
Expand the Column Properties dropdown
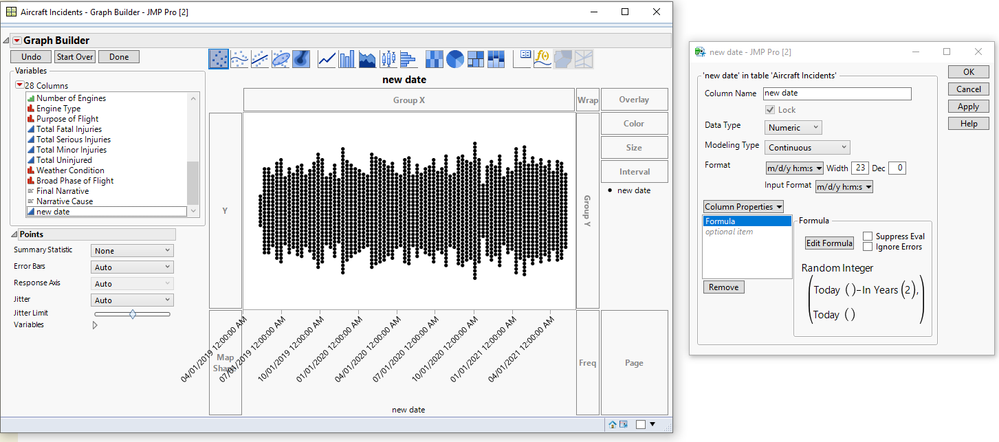pyautogui.click(x=743, y=206)
